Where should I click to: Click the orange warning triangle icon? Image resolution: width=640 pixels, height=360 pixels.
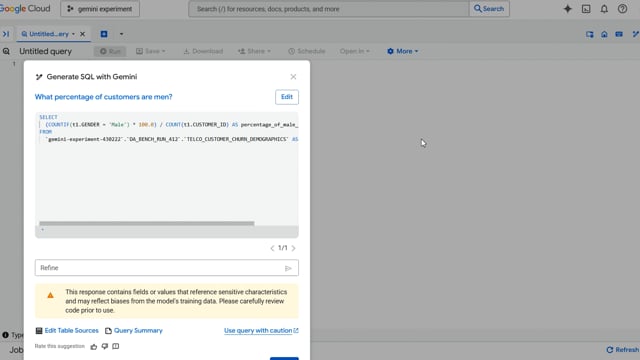pos(50,296)
